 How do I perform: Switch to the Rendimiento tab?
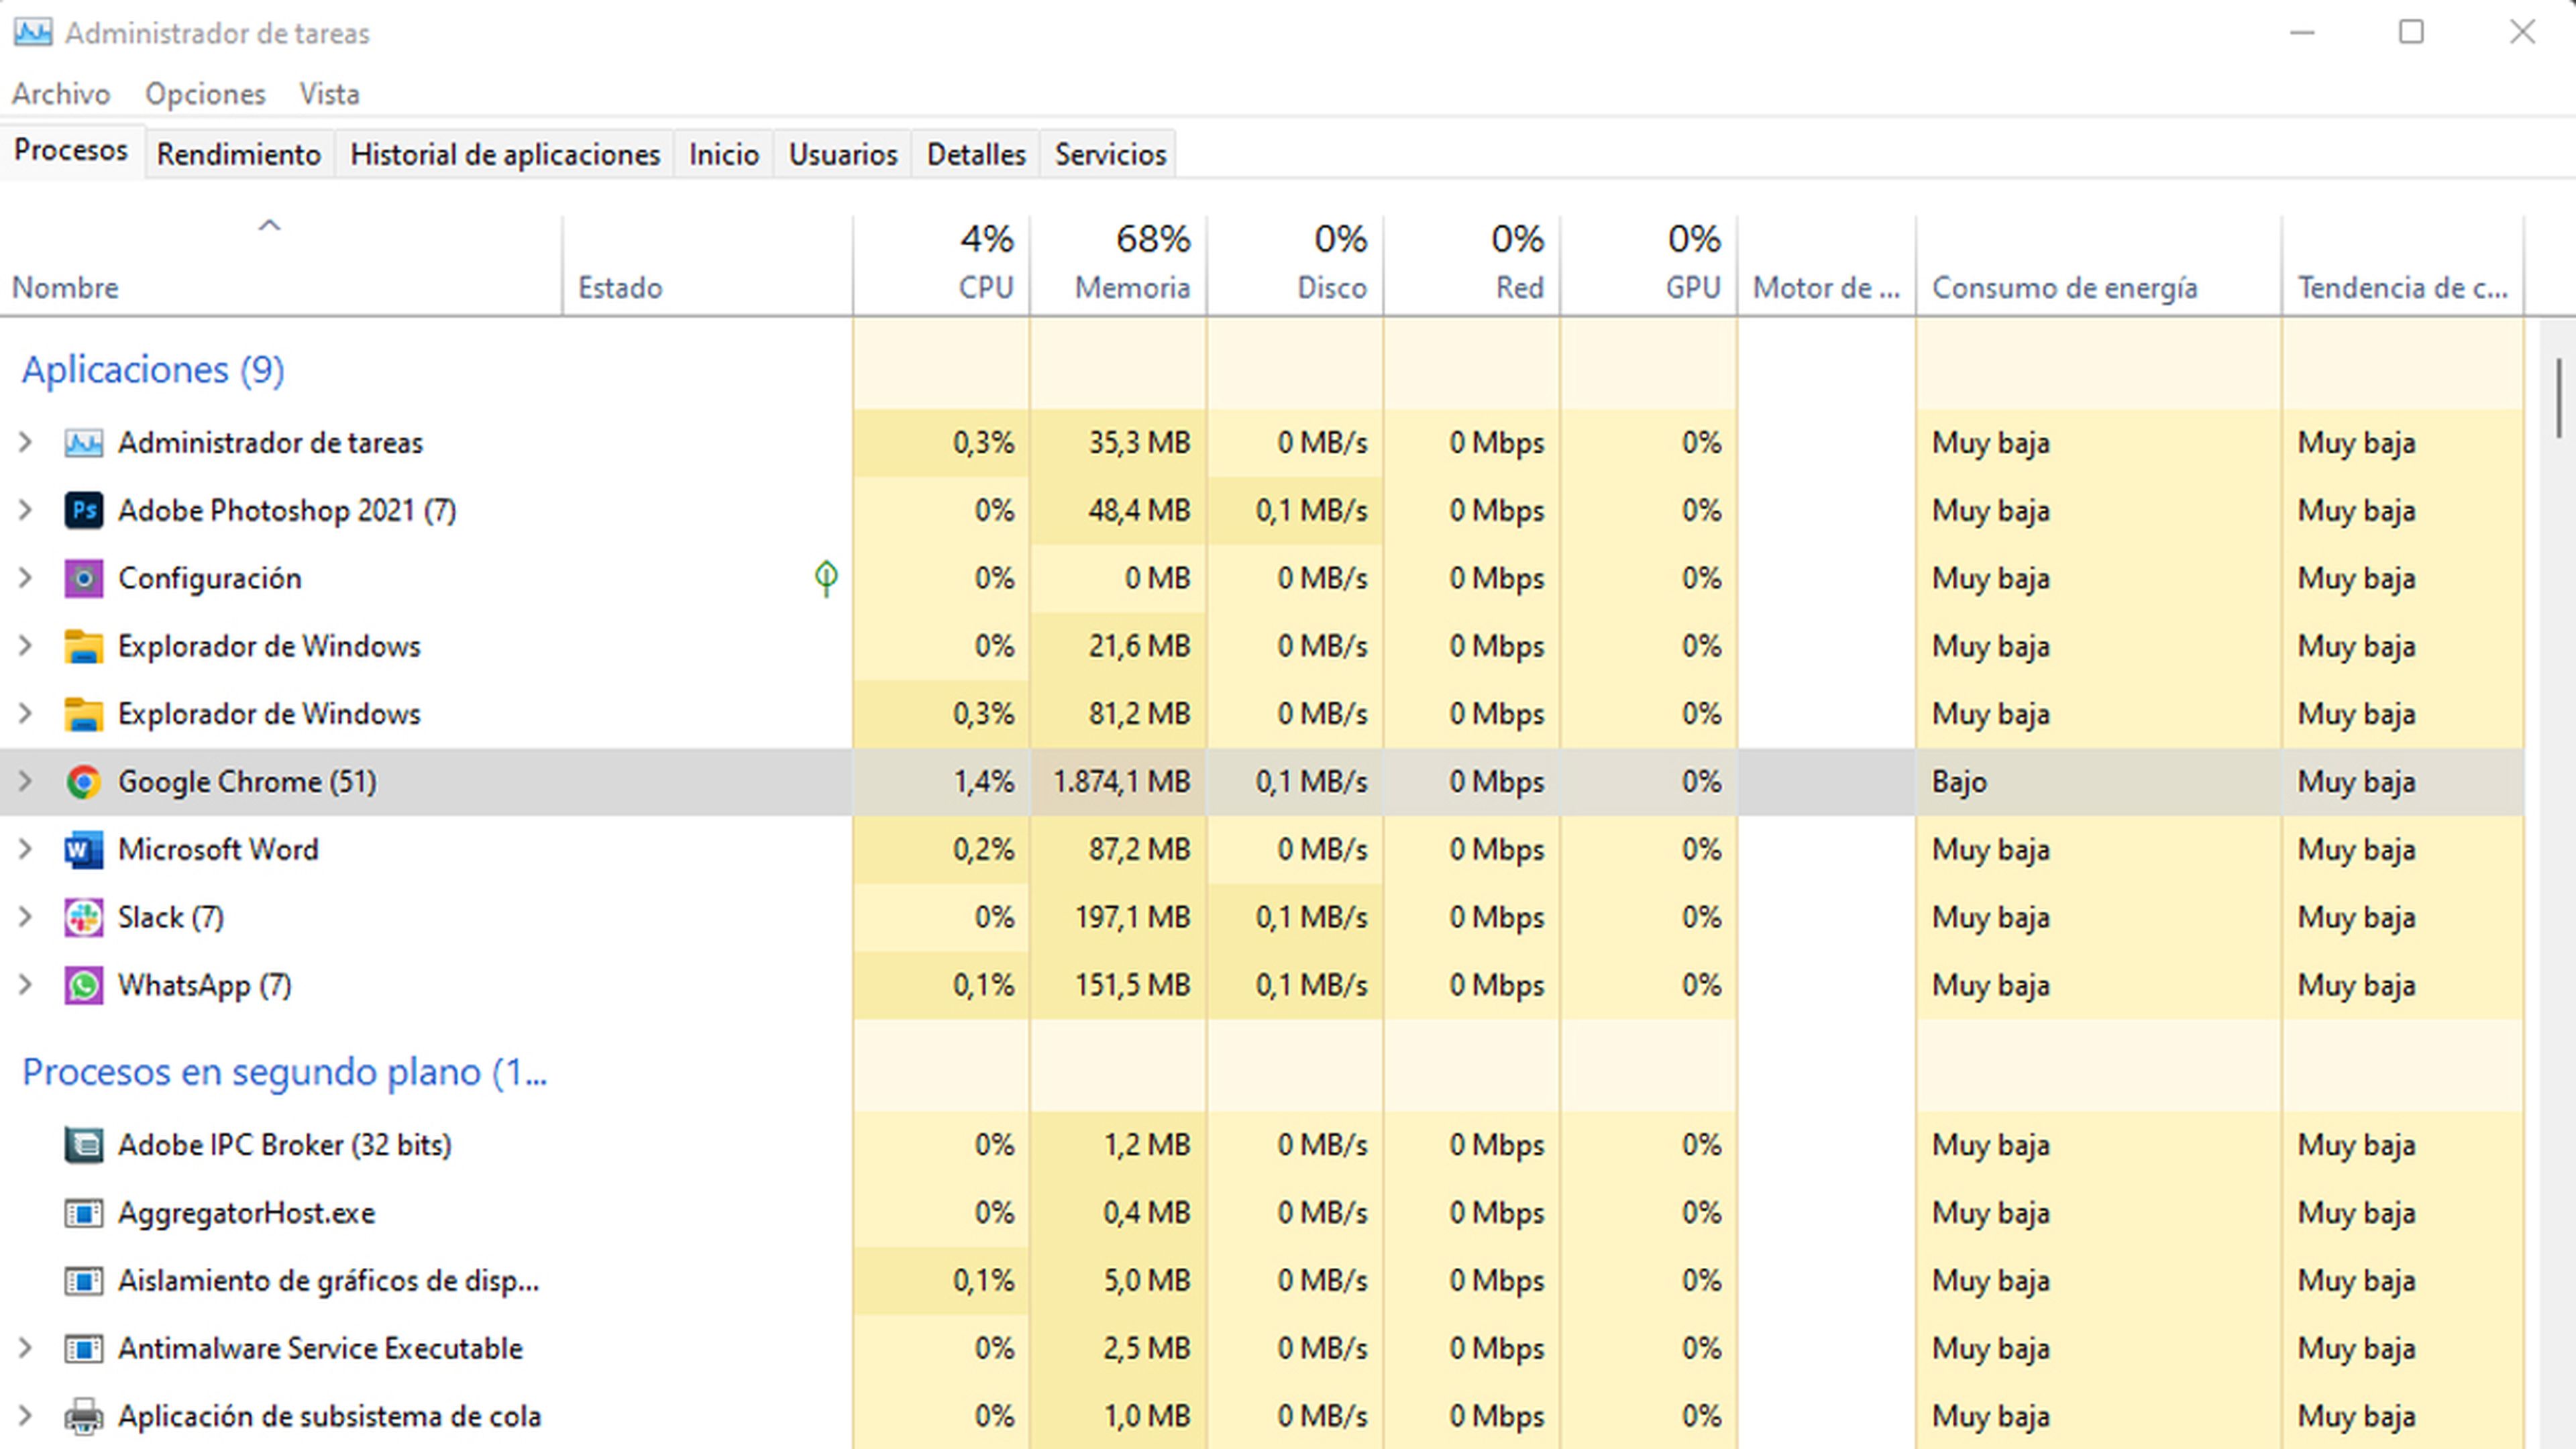239,155
